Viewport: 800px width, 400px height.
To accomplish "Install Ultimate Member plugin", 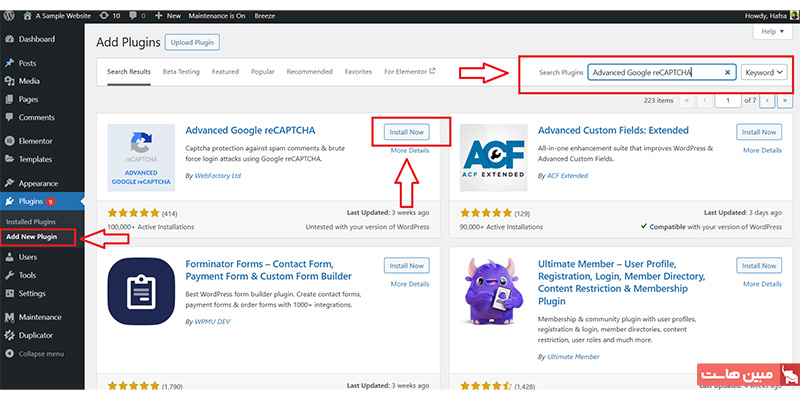I will pos(759,266).
